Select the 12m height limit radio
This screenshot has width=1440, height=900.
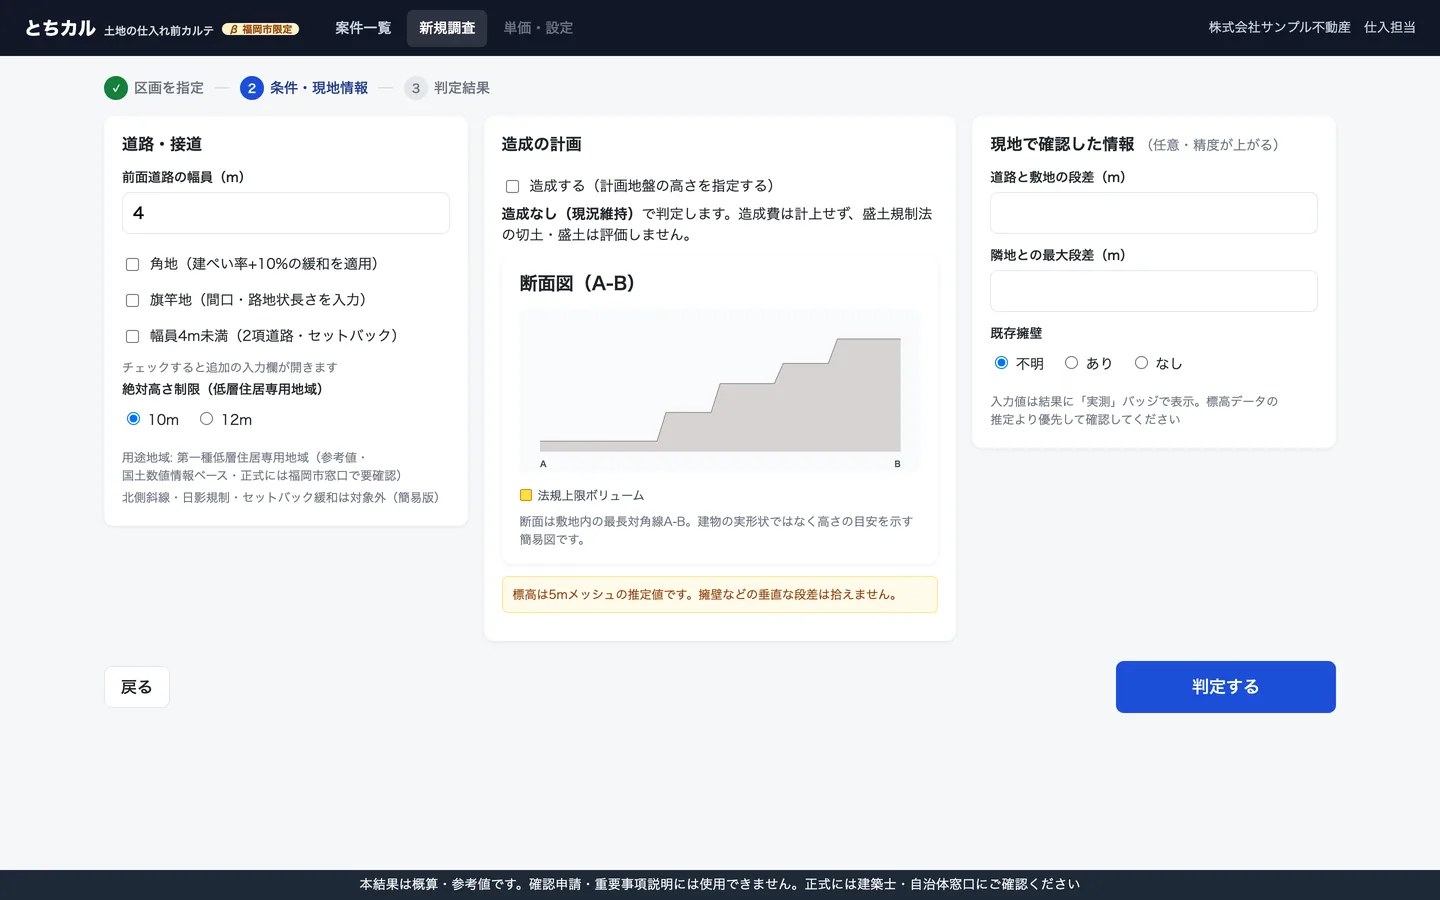(x=206, y=419)
